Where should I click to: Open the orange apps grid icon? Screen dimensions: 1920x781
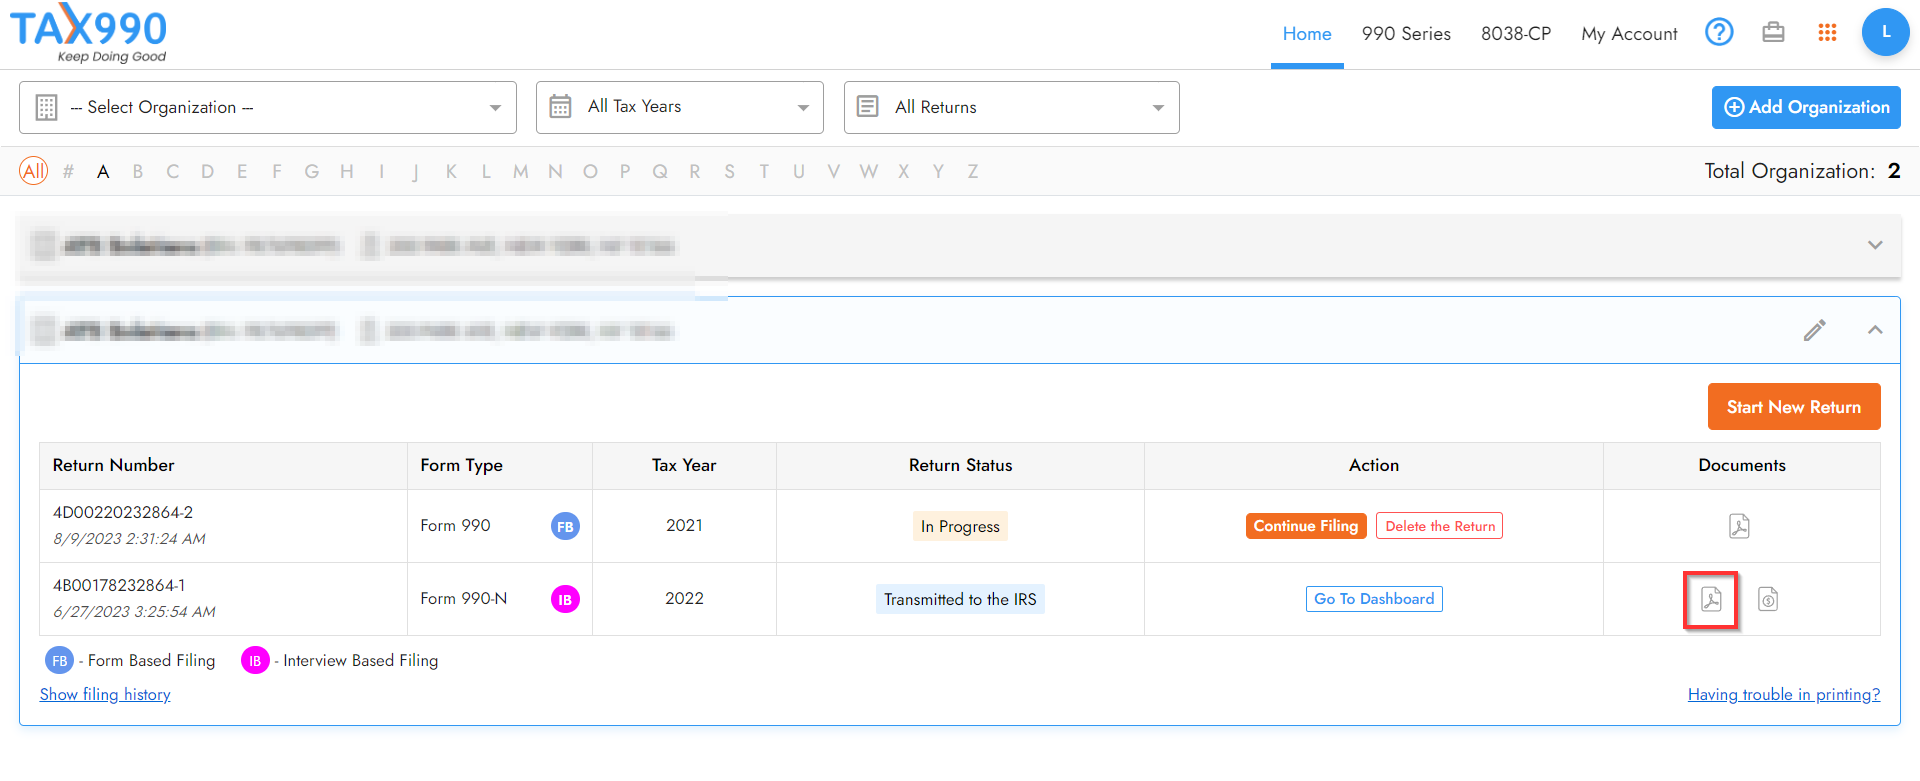pos(1827,33)
